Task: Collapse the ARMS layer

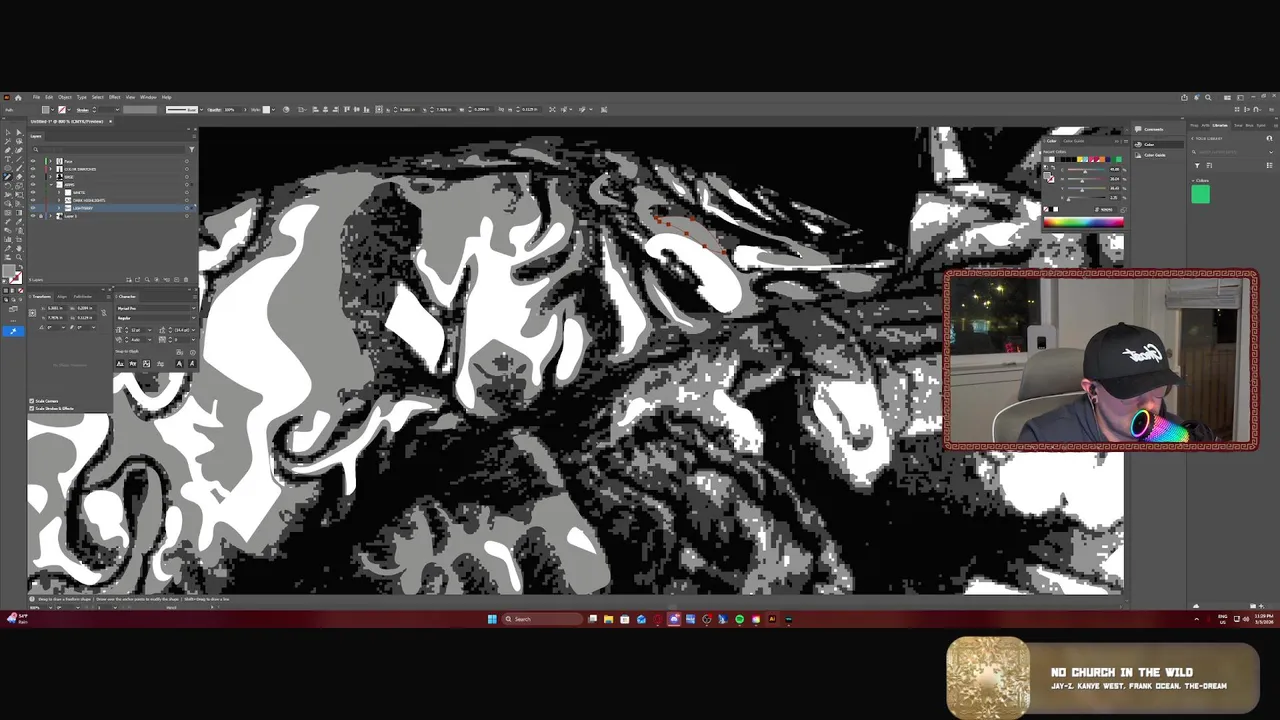Action: pos(51,184)
